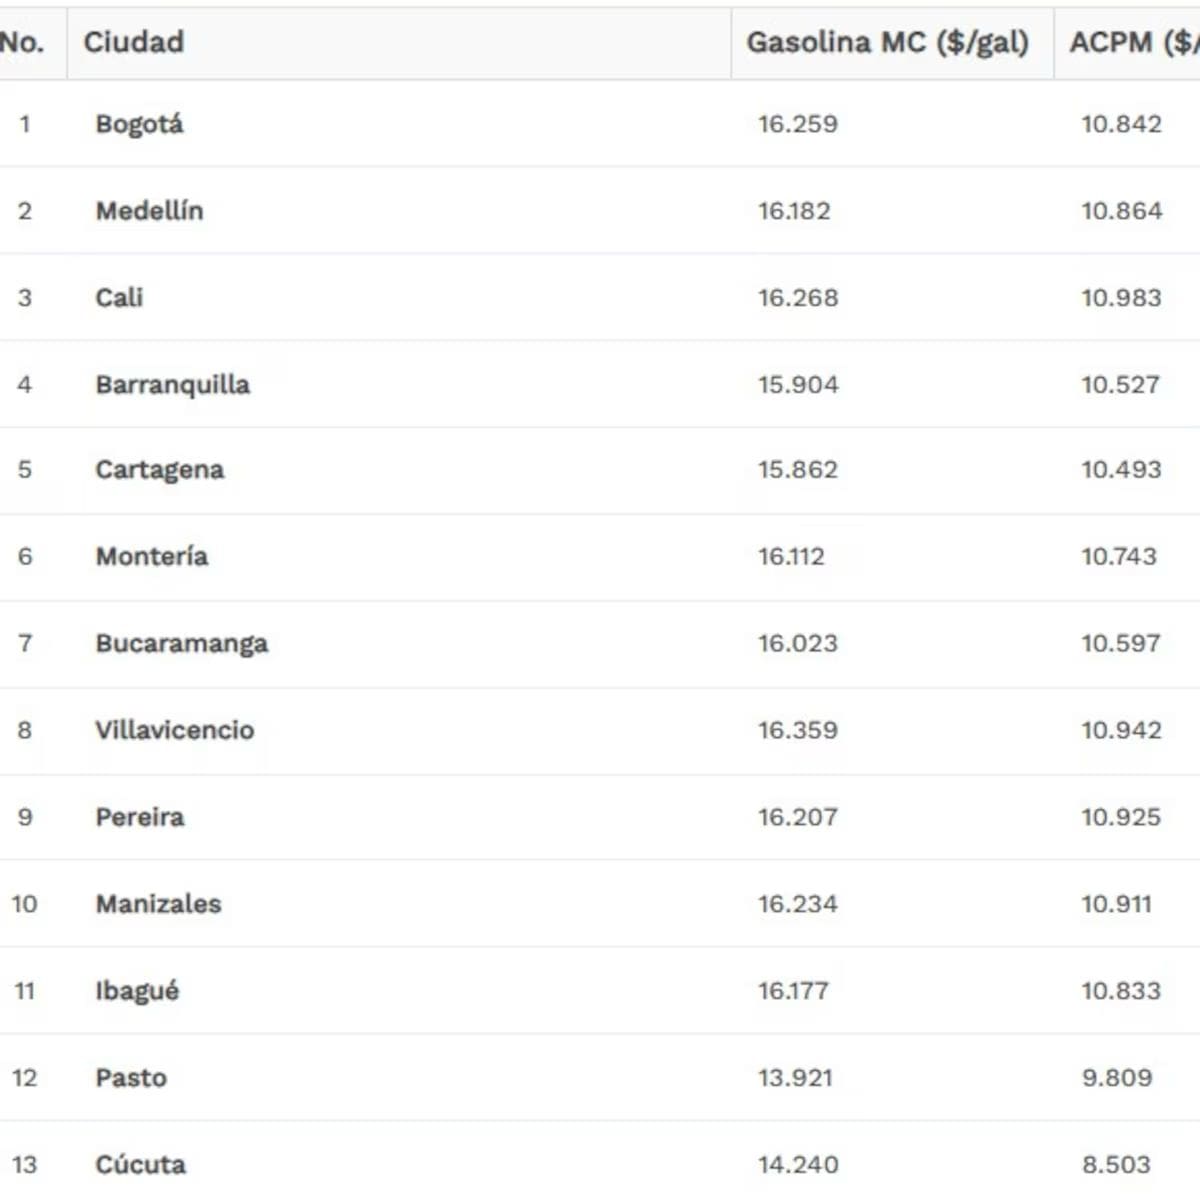Select the Montería city cell

pyautogui.click(x=151, y=557)
